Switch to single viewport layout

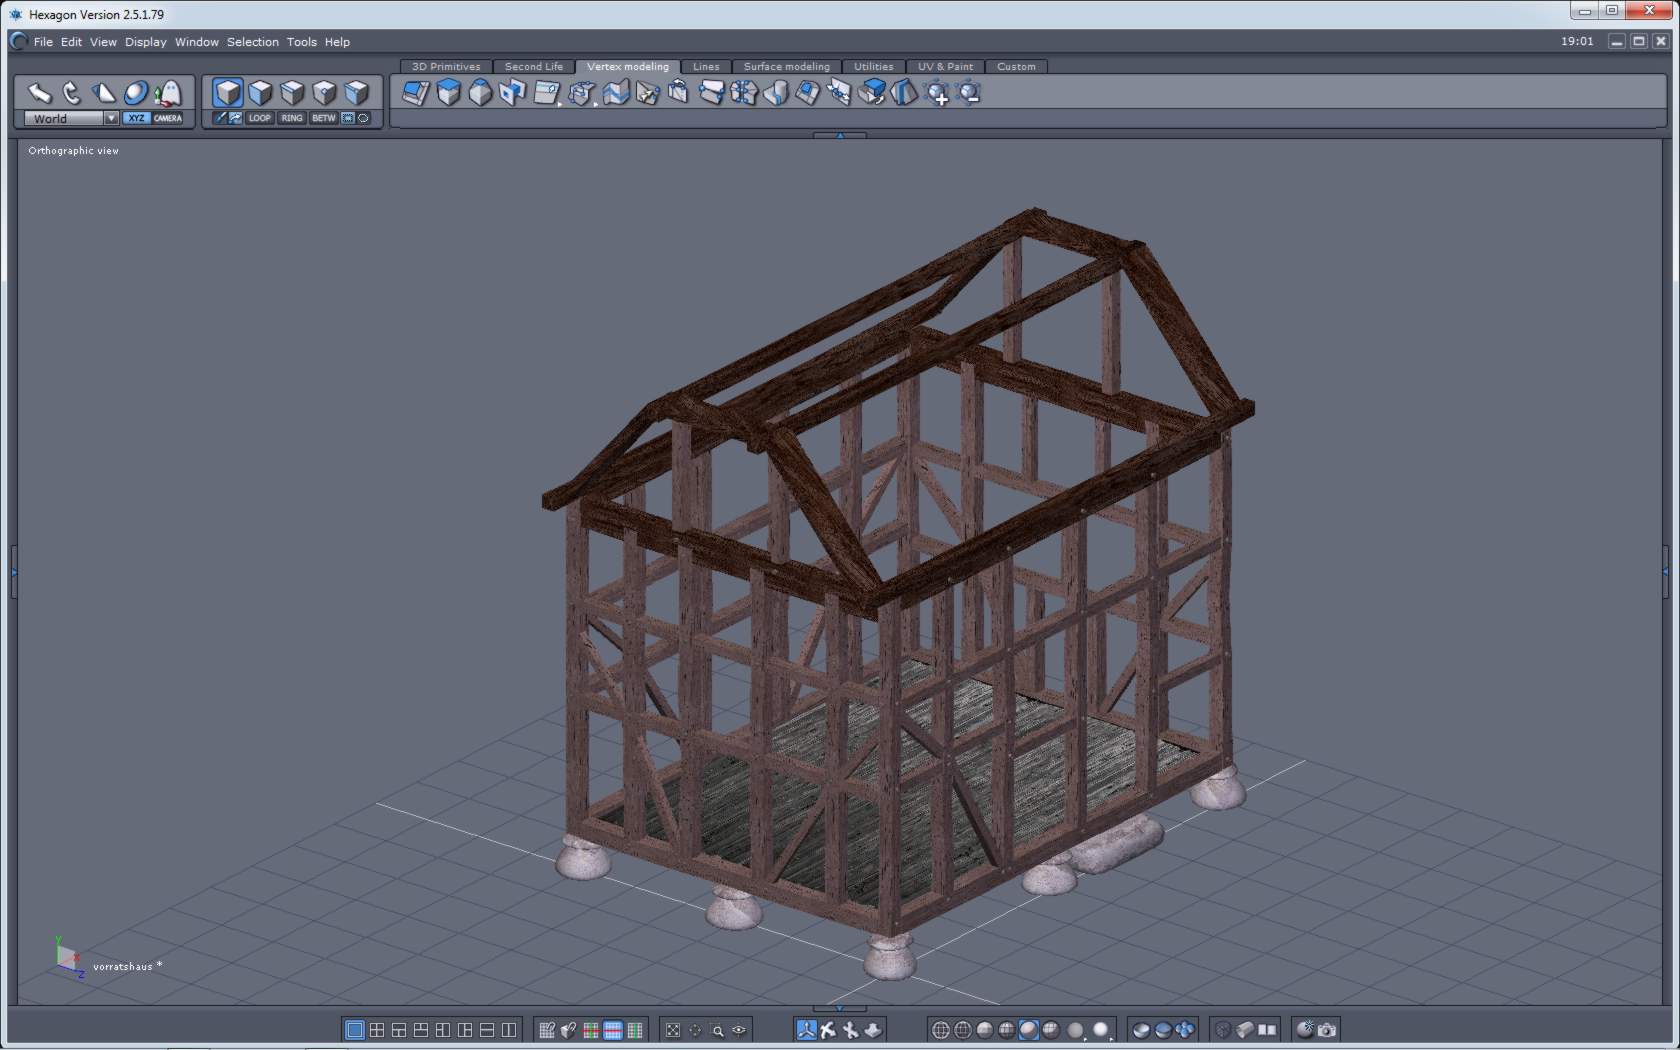click(x=355, y=1030)
